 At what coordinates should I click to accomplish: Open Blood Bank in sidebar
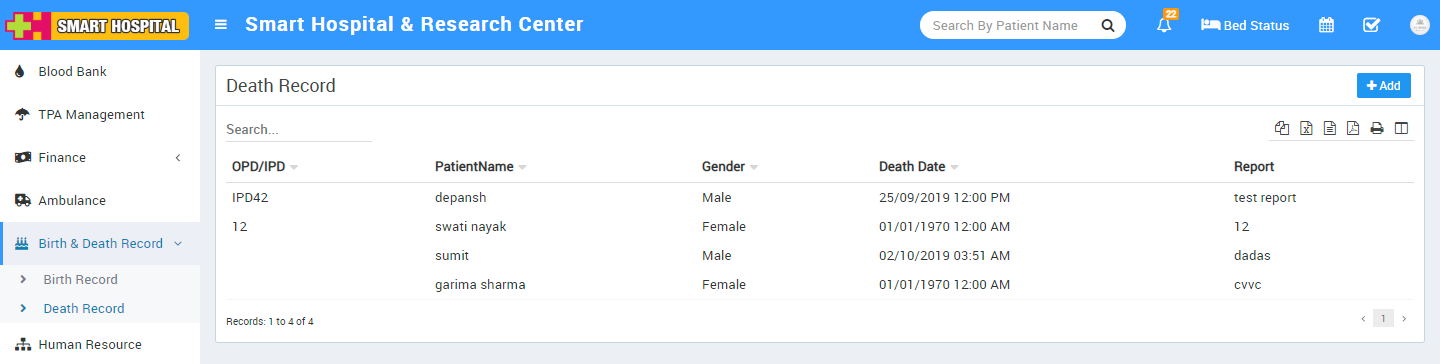click(100, 72)
